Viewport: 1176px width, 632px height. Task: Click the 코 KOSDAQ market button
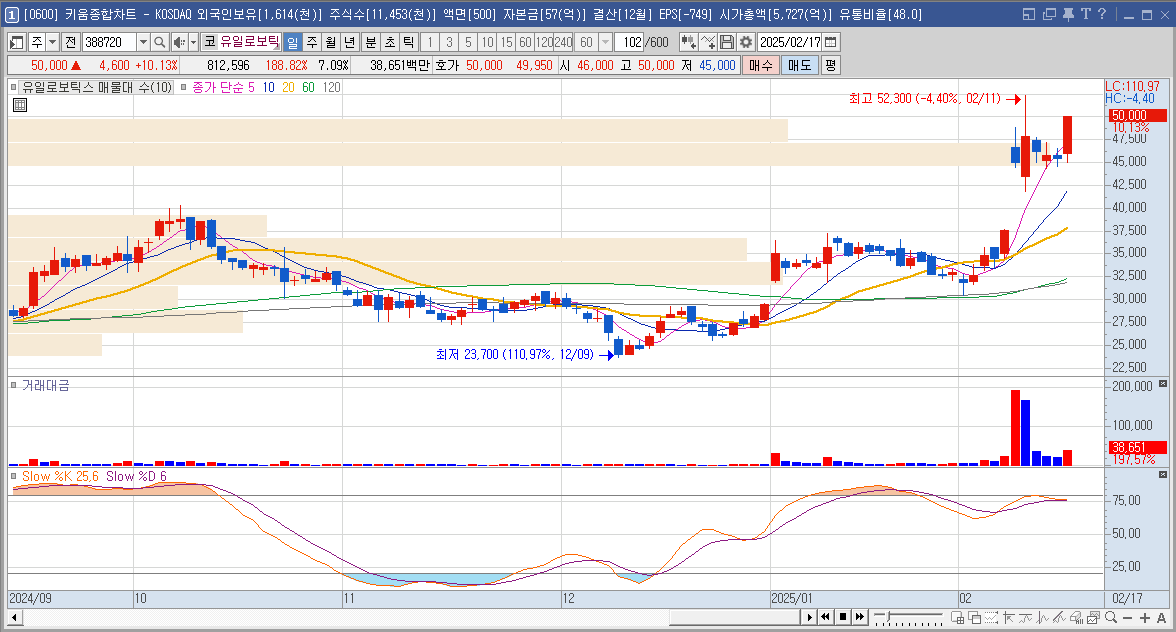coord(210,43)
